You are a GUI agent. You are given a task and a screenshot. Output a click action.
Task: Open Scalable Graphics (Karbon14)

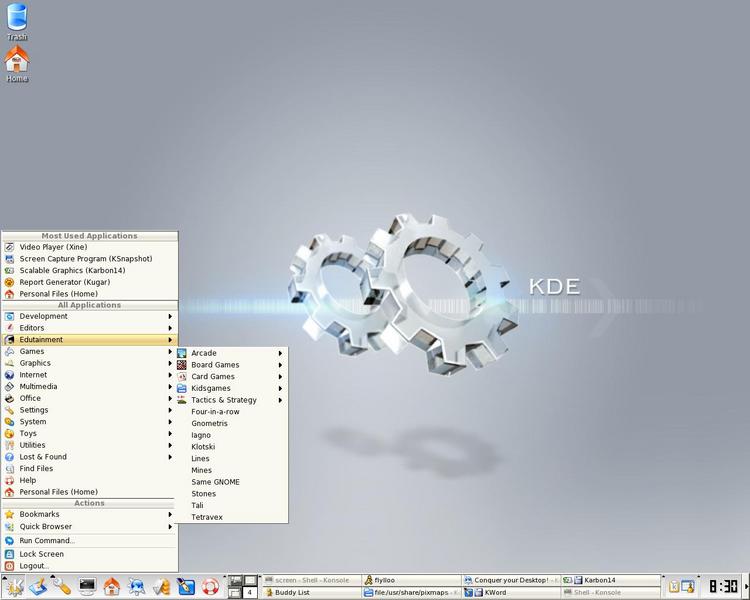tap(89, 270)
